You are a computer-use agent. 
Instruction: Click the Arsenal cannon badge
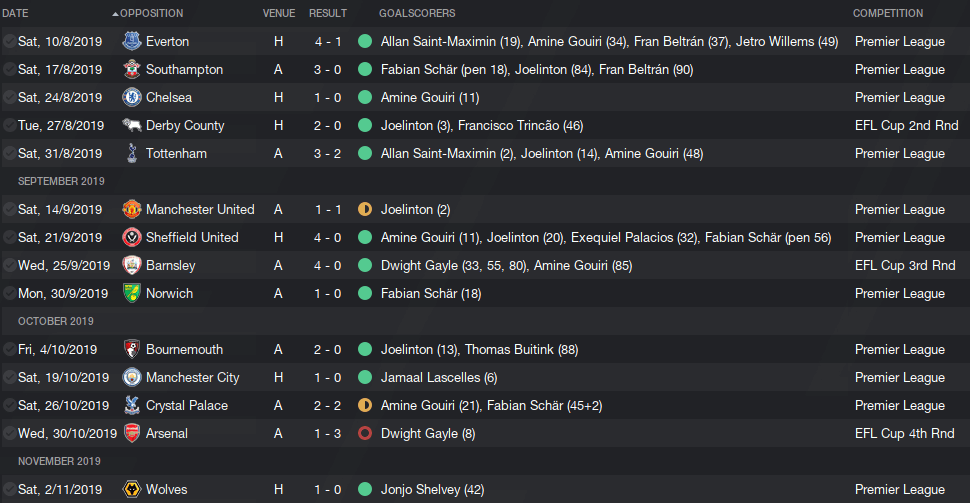[131, 433]
